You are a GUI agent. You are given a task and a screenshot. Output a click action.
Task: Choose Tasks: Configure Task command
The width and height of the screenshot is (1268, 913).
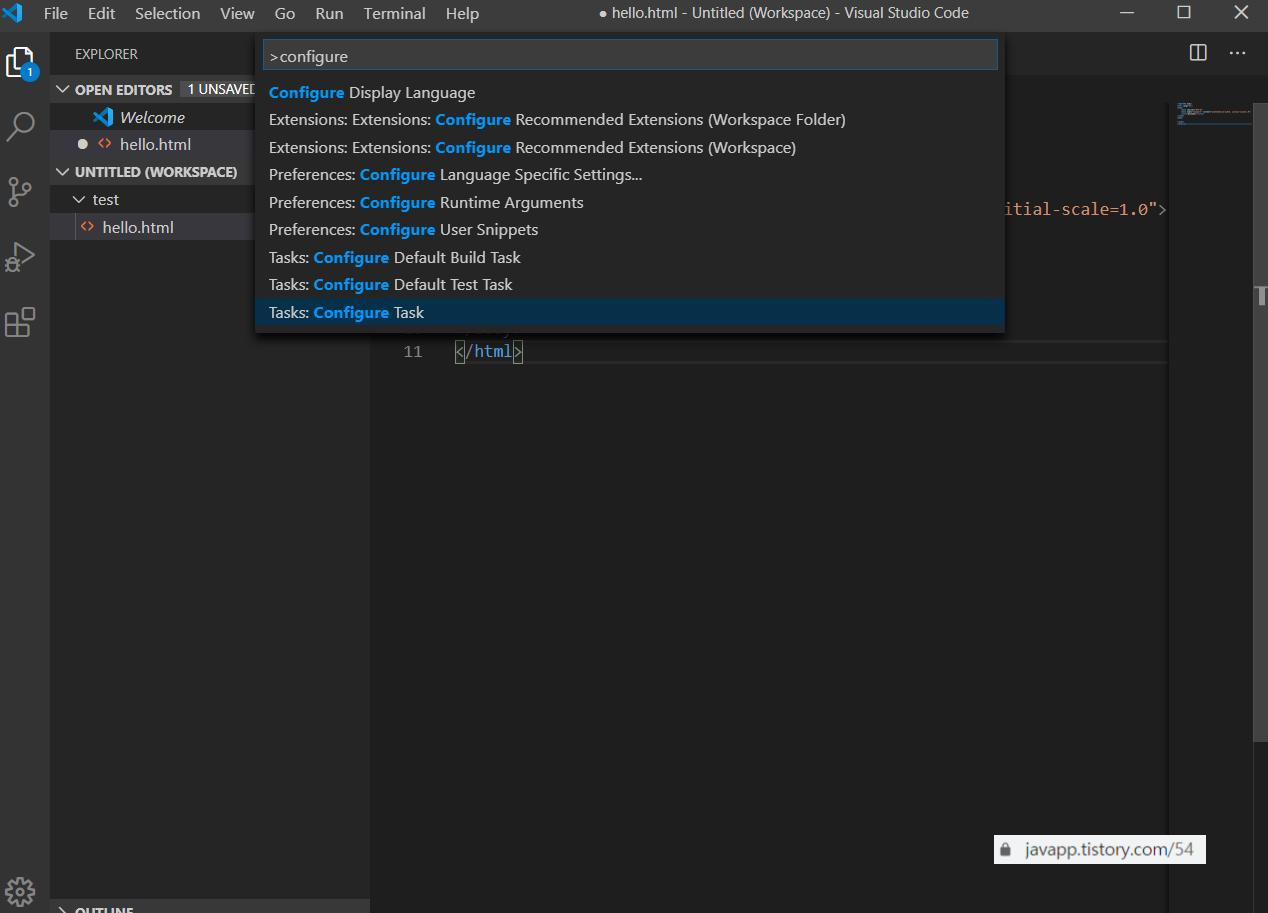[x=630, y=312]
